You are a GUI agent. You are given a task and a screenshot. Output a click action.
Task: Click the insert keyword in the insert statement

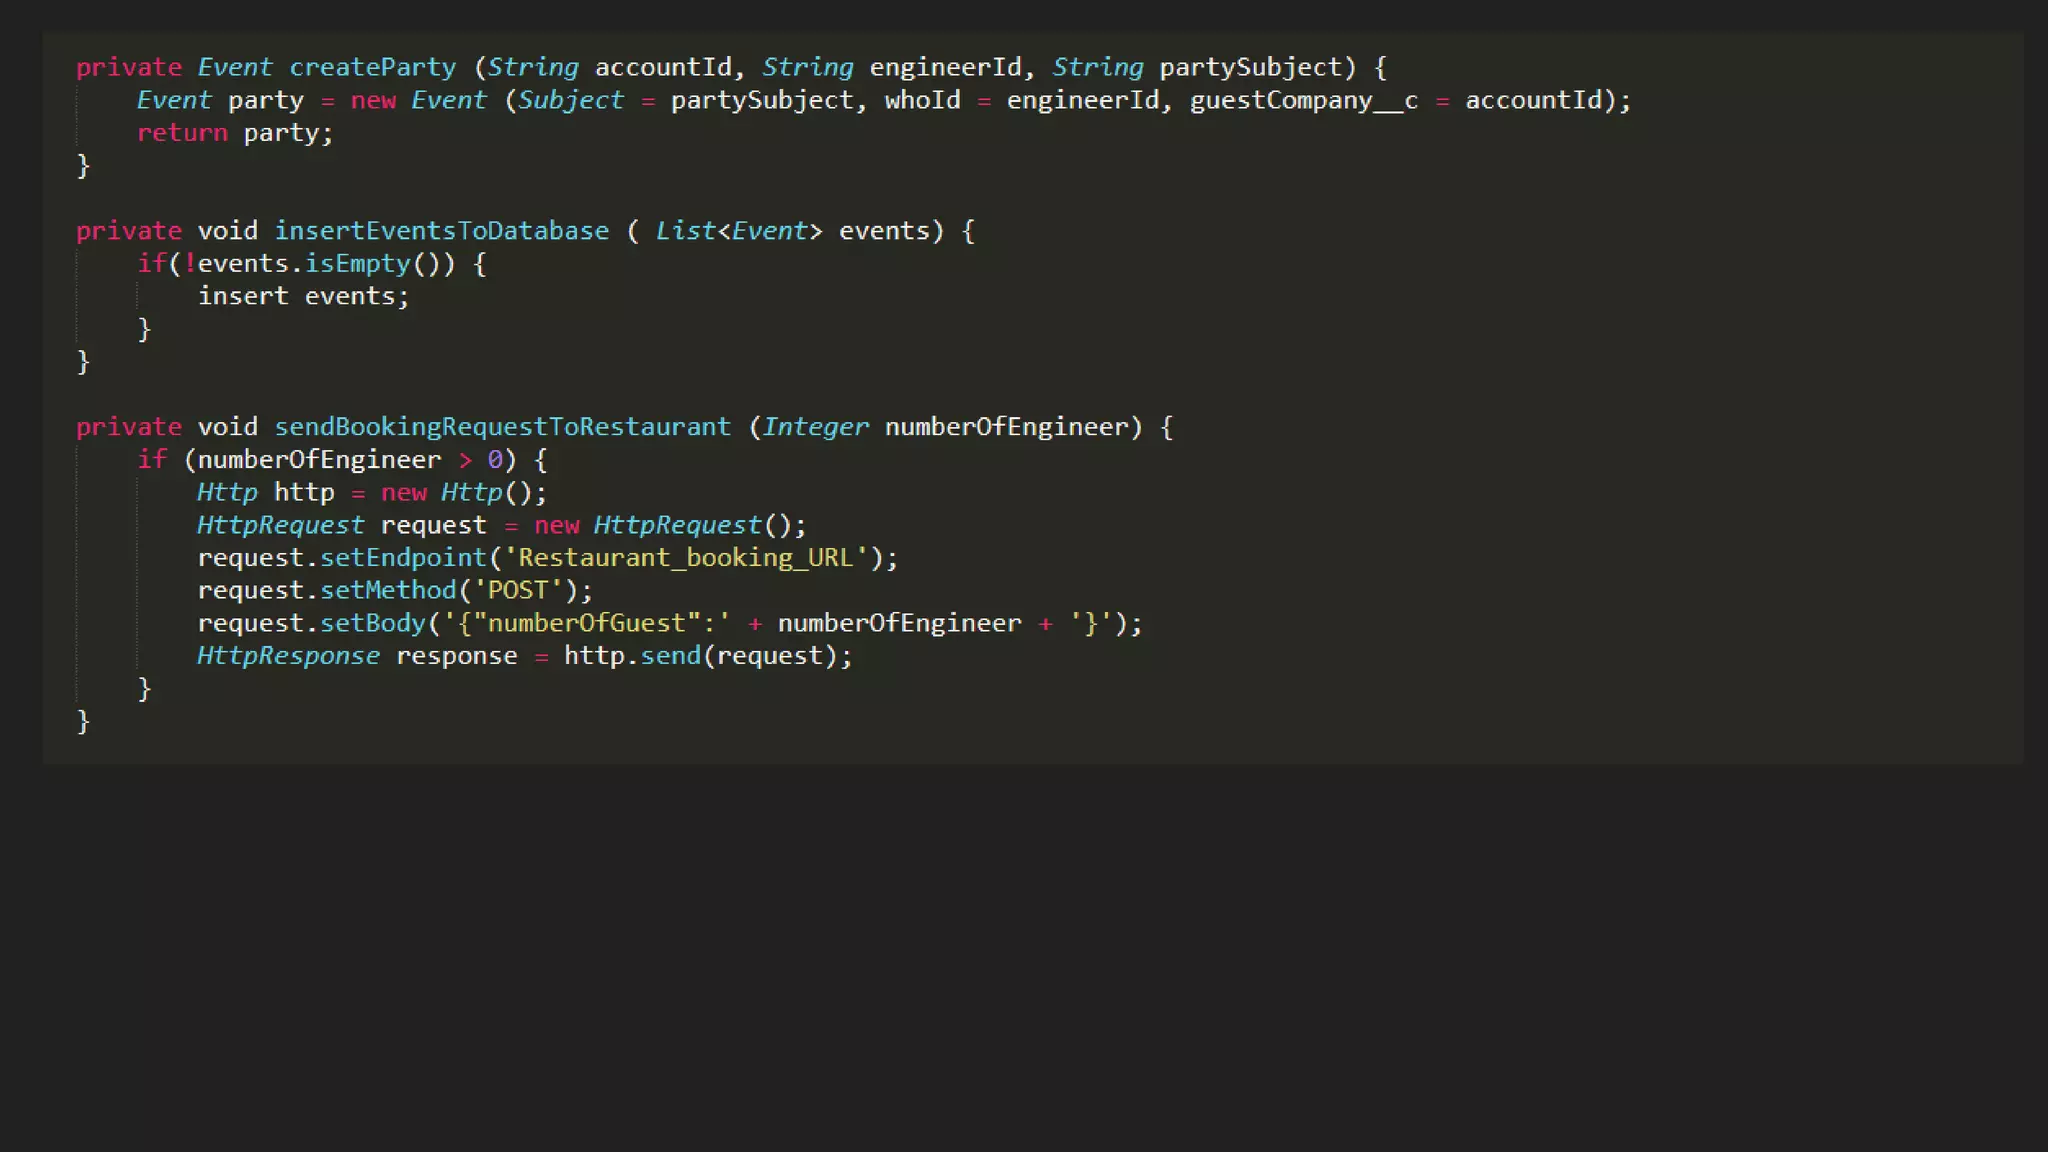242,296
